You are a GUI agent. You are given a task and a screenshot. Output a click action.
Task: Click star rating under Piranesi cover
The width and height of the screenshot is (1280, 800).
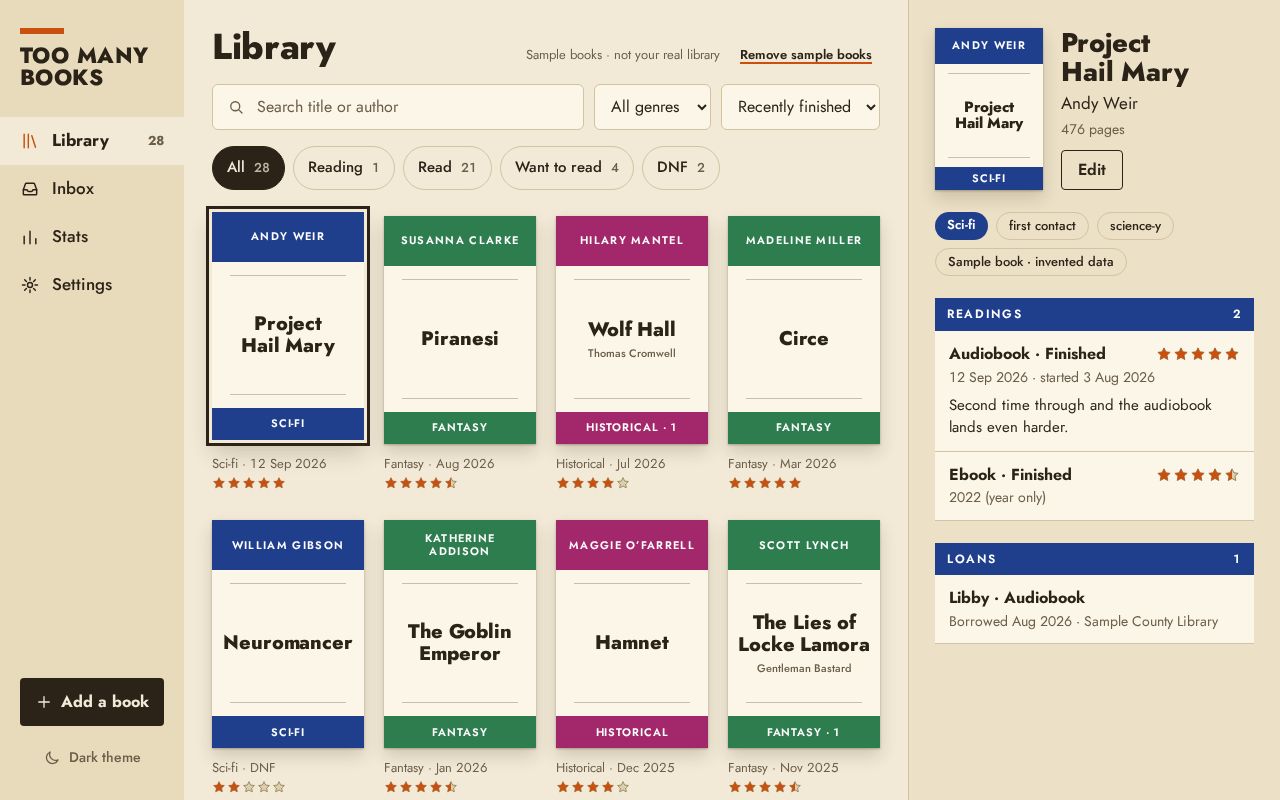coord(421,483)
